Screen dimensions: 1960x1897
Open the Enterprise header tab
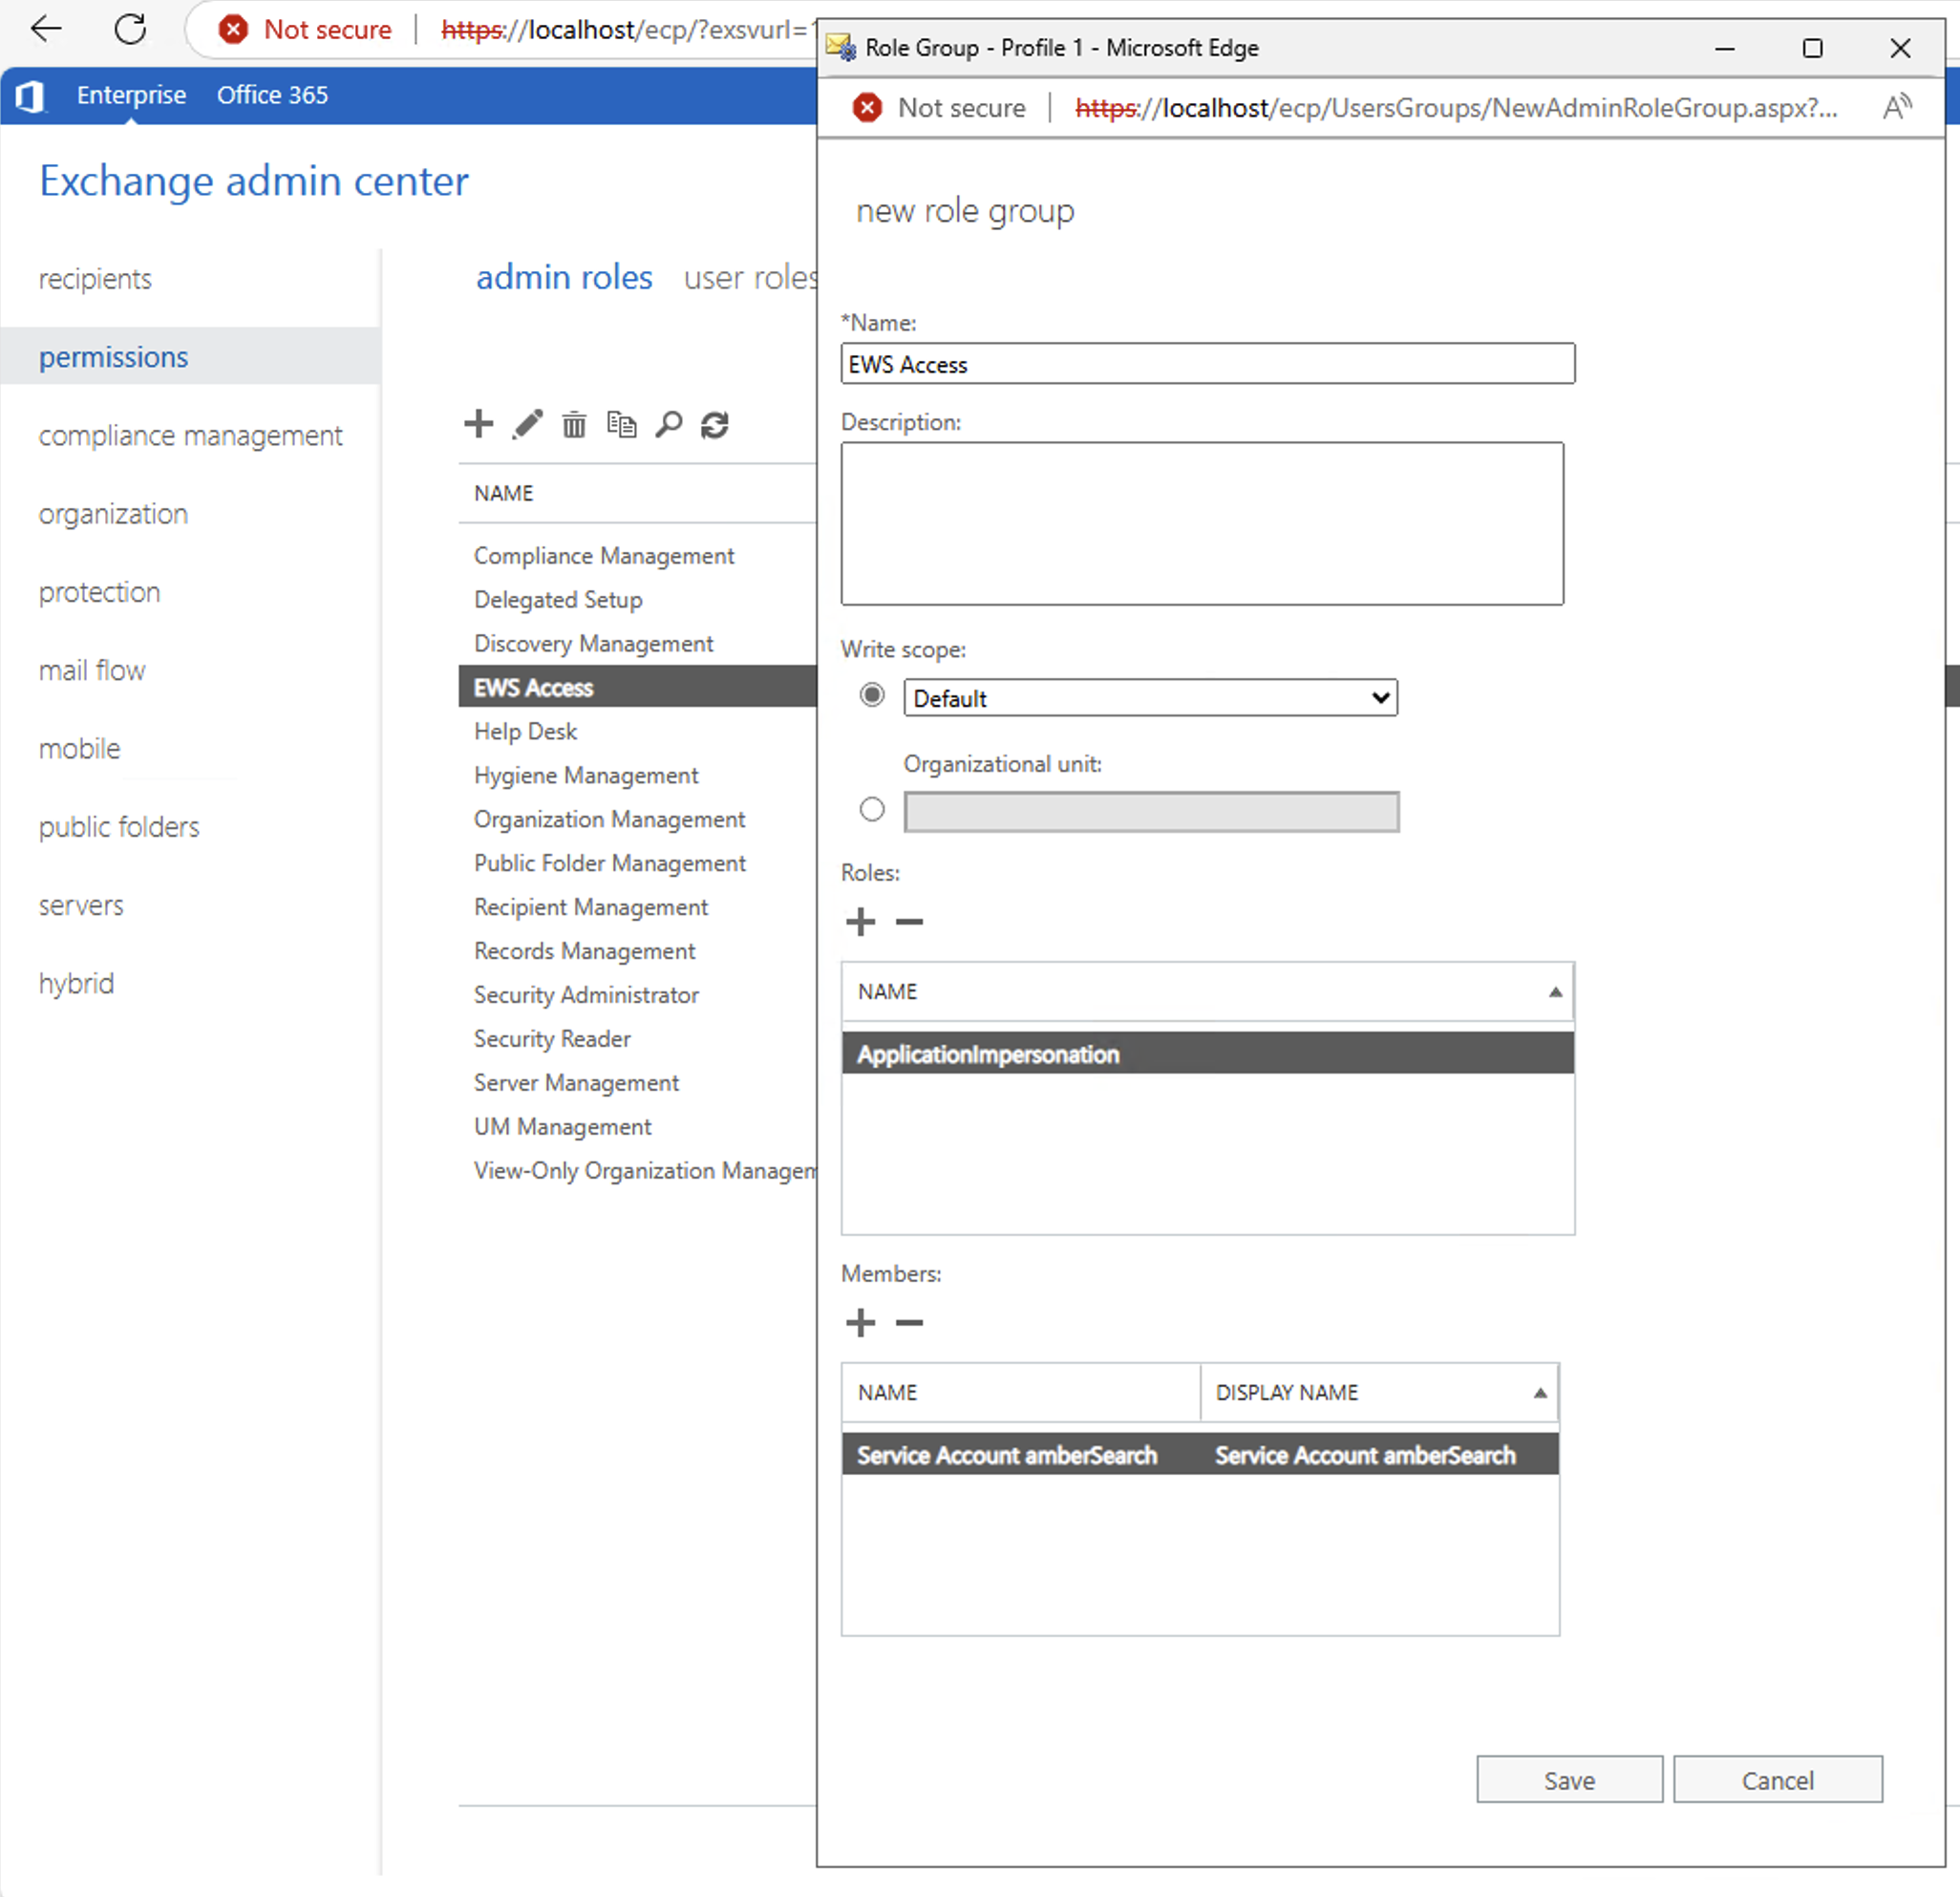point(131,95)
